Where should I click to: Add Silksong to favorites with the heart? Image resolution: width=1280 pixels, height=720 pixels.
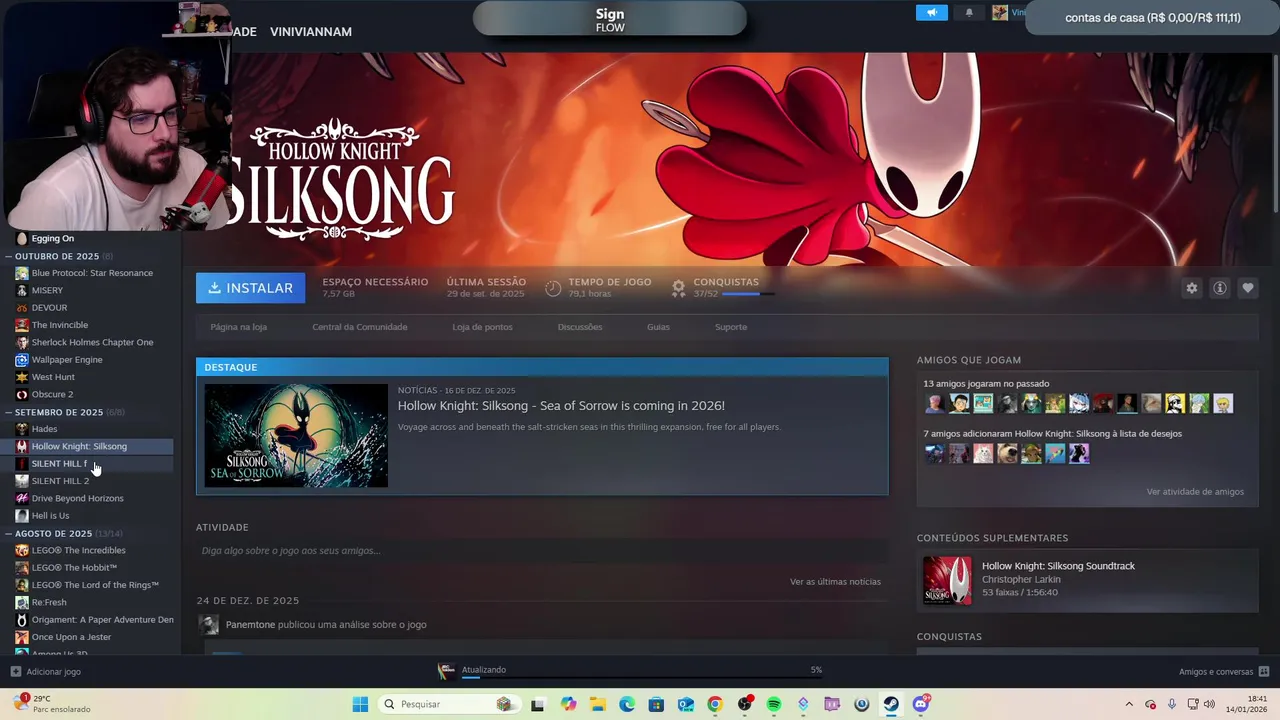click(1247, 288)
